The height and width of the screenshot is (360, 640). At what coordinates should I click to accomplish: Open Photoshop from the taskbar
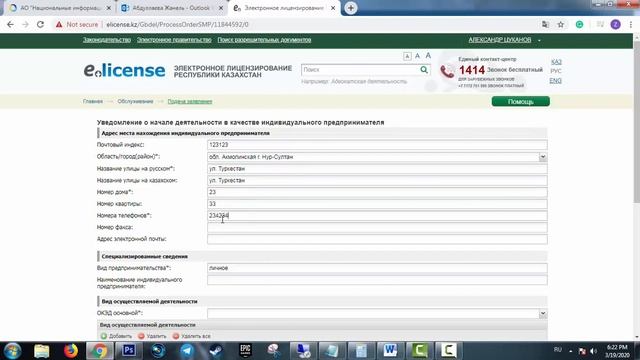(x=129, y=351)
